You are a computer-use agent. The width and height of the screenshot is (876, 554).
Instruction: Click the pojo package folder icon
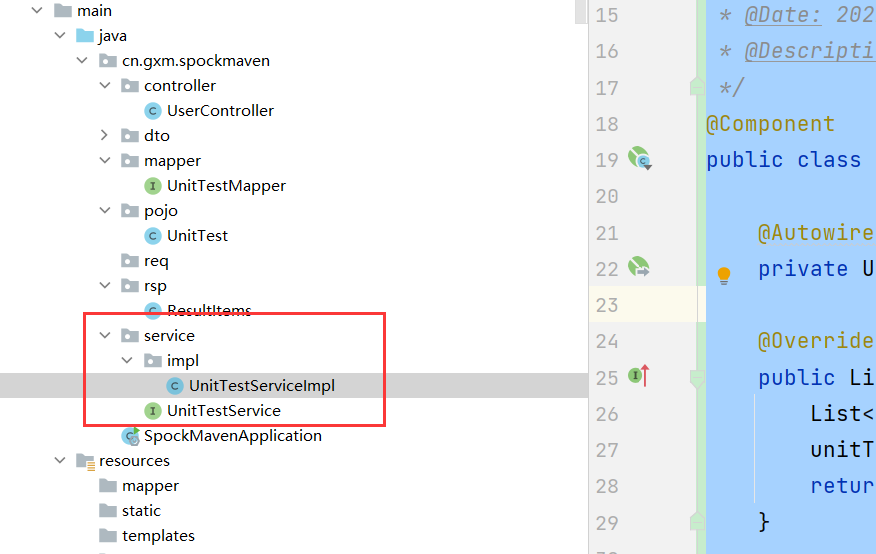tap(130, 211)
